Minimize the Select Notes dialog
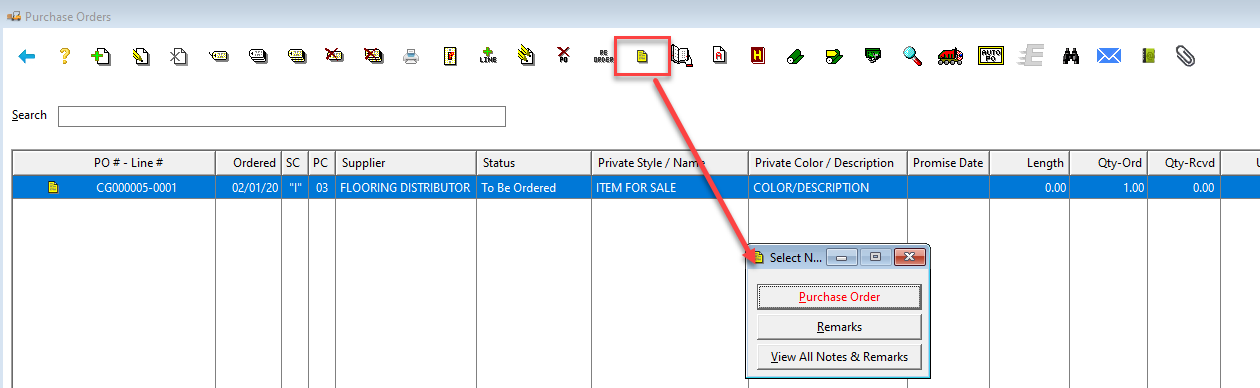The width and height of the screenshot is (1260, 388). click(841, 257)
